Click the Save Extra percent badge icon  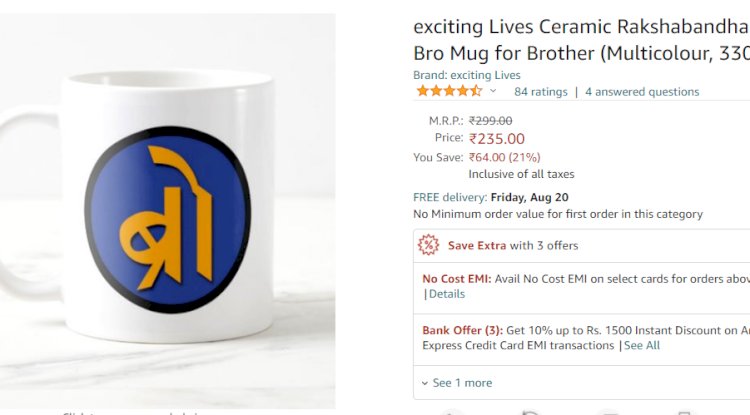(x=428, y=245)
